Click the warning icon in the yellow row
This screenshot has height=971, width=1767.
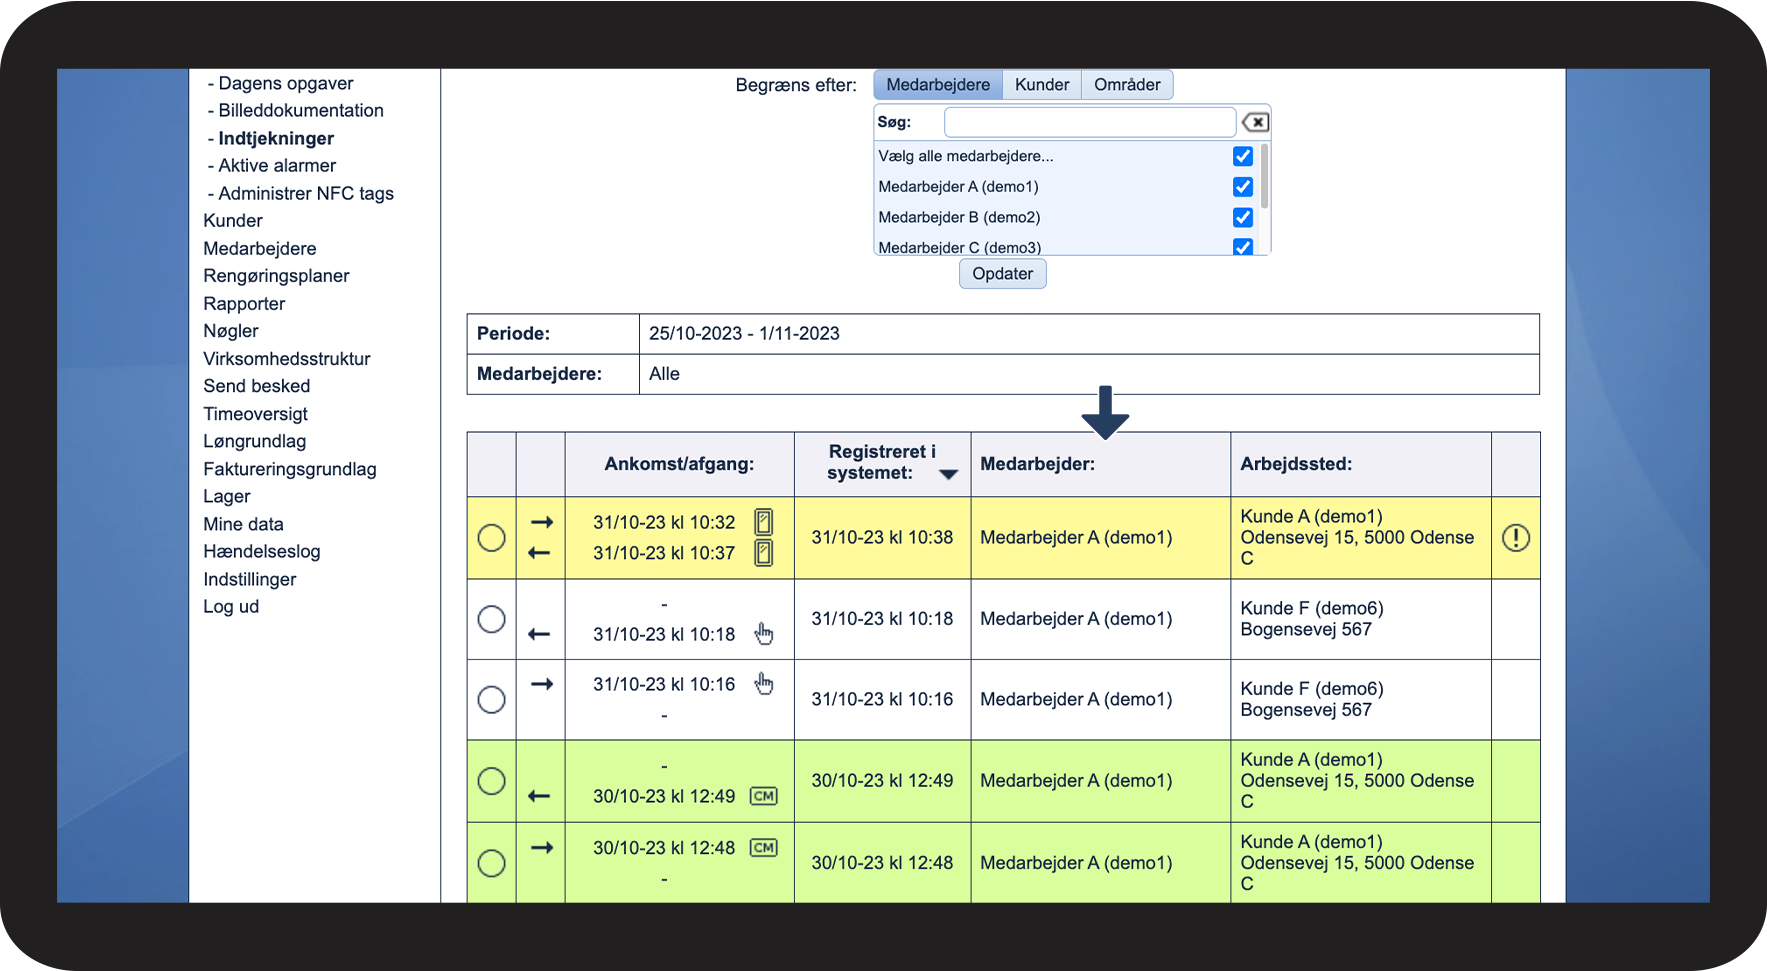click(x=1515, y=538)
